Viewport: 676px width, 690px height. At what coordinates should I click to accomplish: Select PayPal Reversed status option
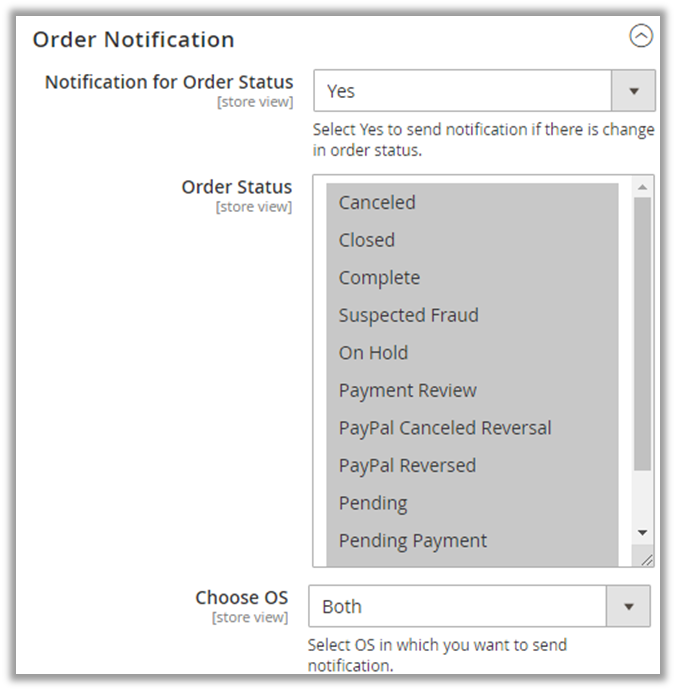point(407,465)
